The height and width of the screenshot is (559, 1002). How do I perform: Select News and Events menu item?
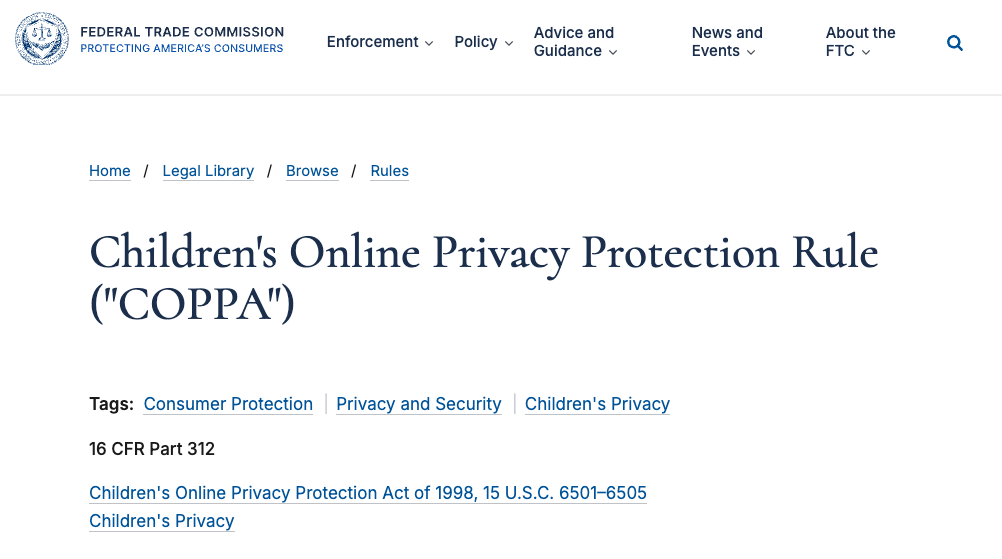[x=727, y=42]
